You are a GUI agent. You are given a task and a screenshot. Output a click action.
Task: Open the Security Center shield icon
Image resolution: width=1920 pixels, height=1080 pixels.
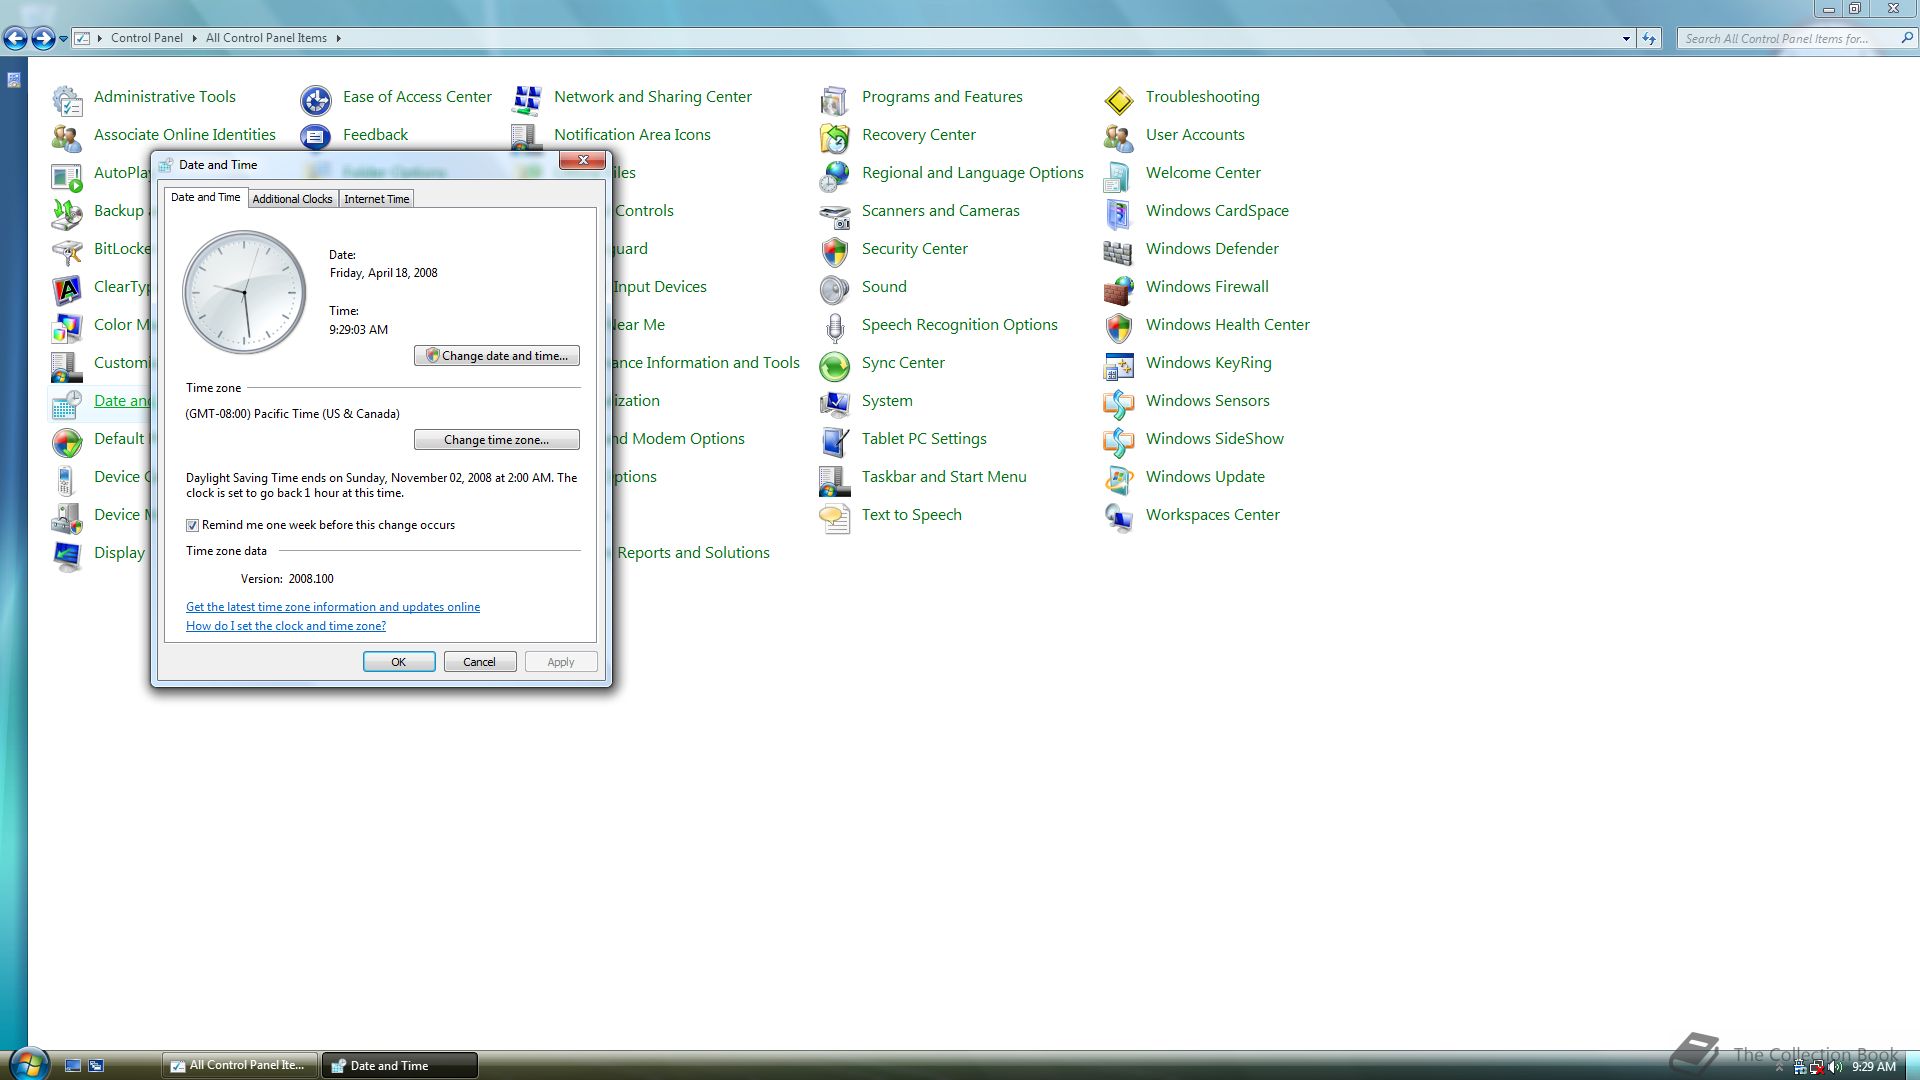click(x=835, y=251)
